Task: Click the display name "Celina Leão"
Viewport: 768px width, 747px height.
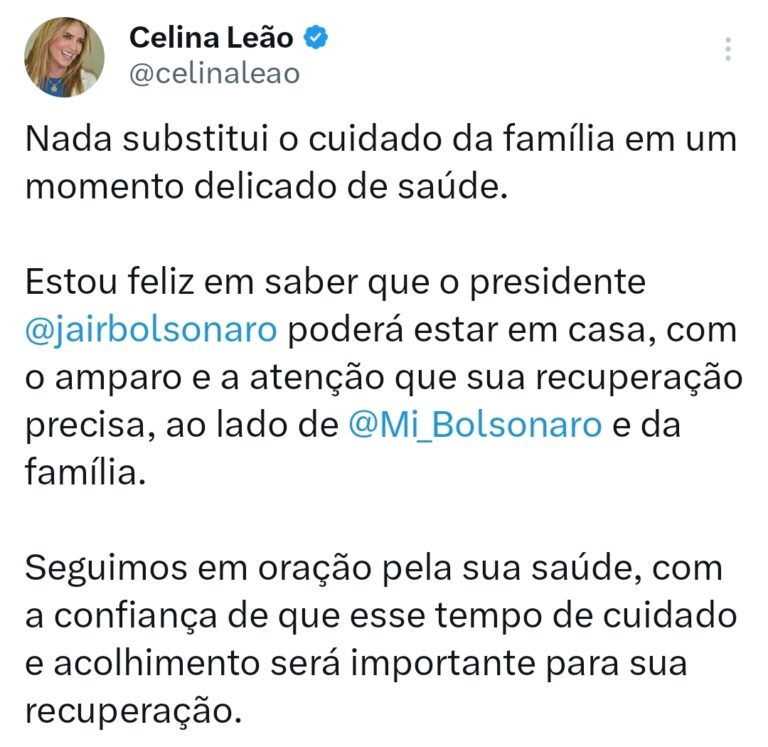Action: 211,39
